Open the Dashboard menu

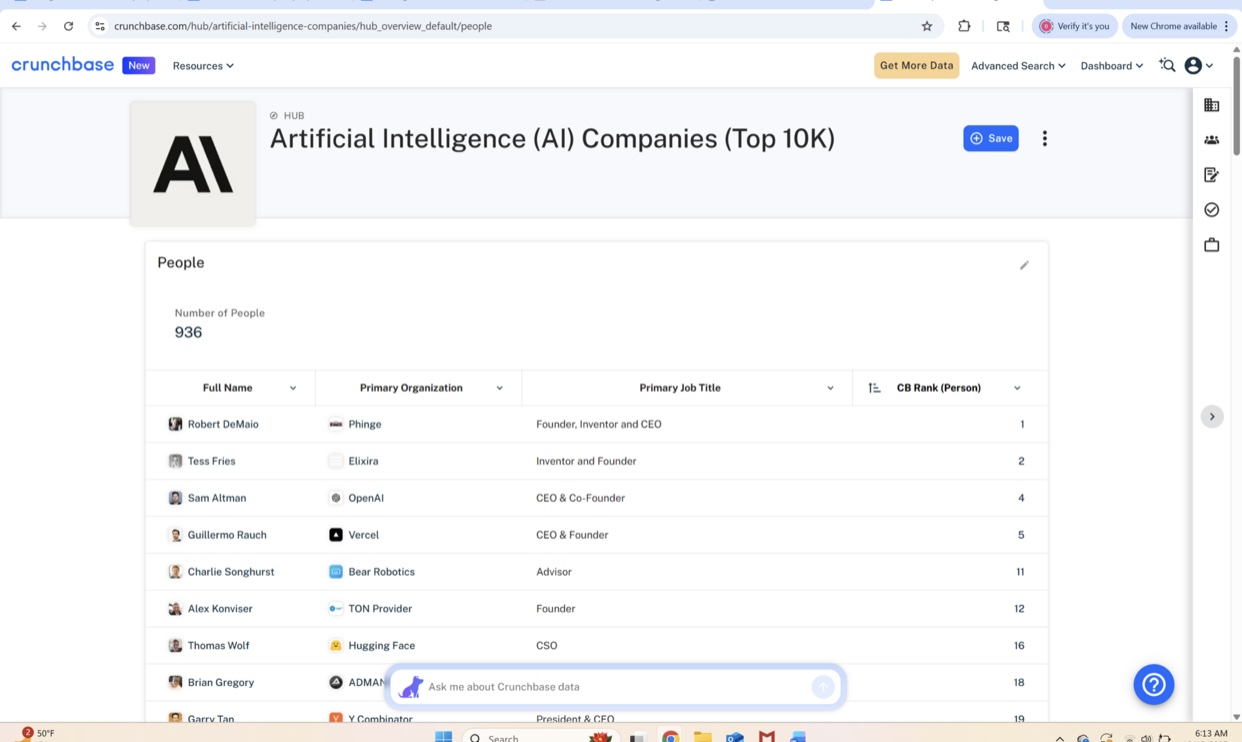[1111, 65]
